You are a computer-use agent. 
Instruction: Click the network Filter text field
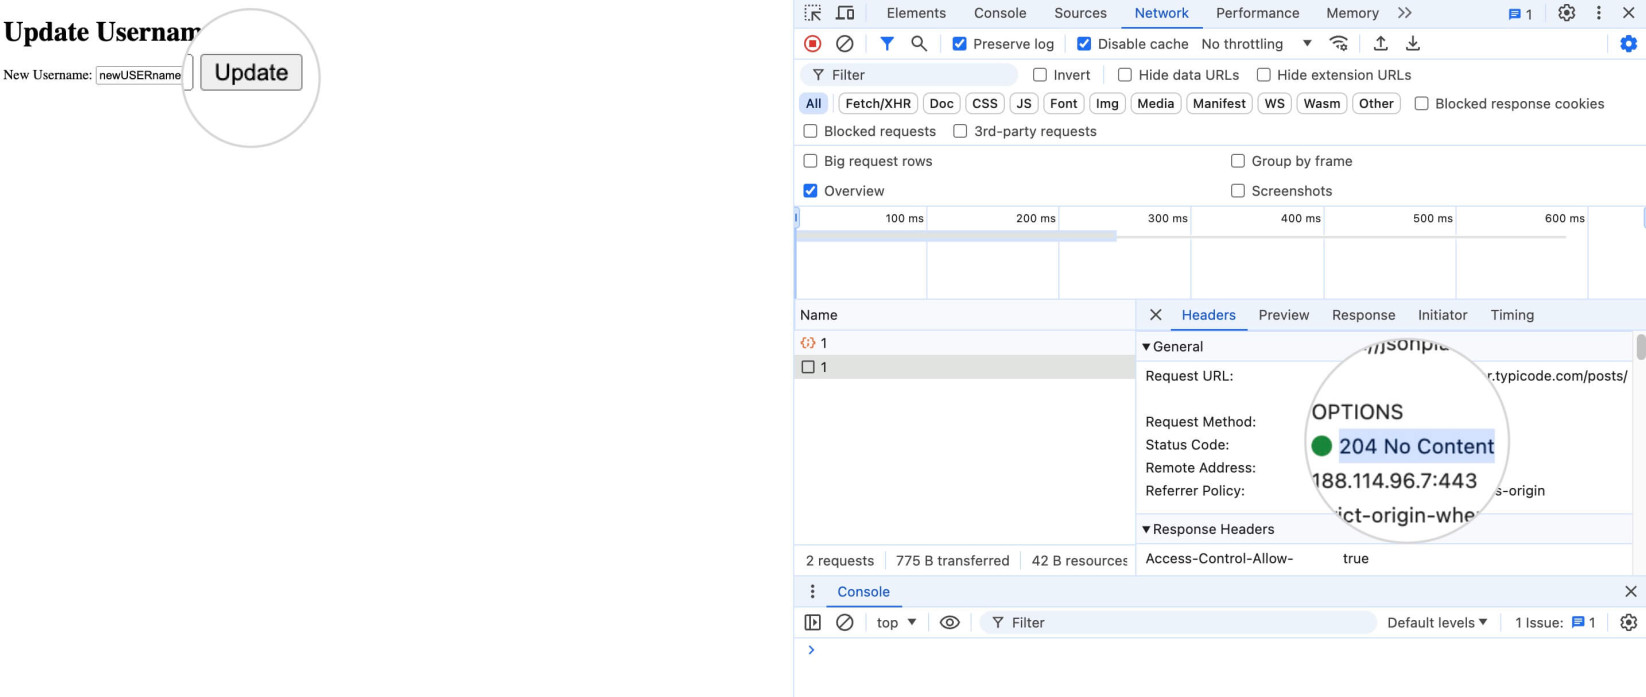point(909,75)
